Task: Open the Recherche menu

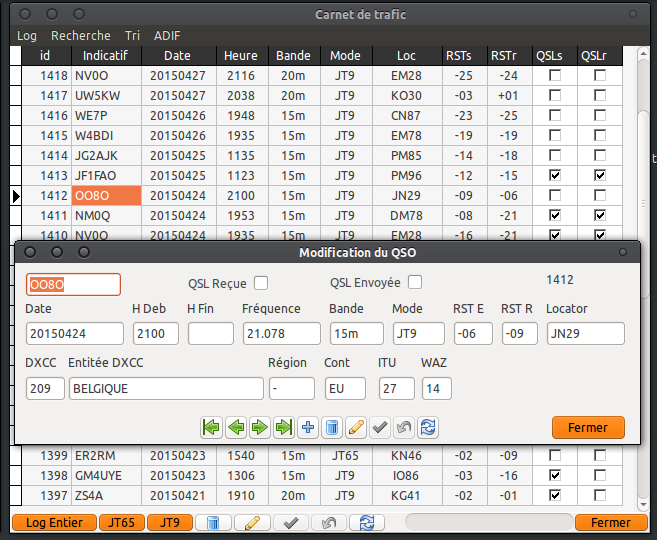Action: (81, 35)
